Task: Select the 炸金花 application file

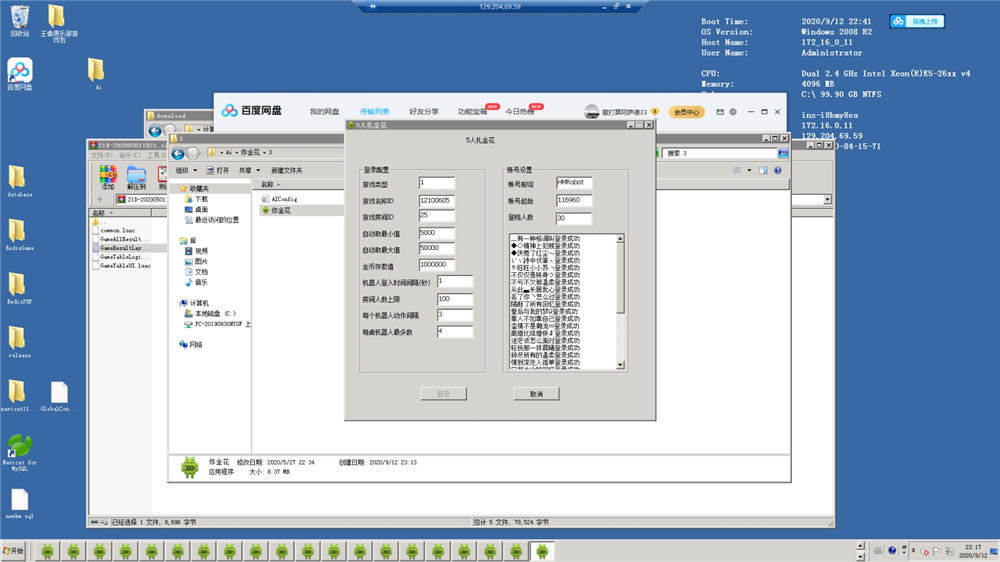Action: (281, 210)
